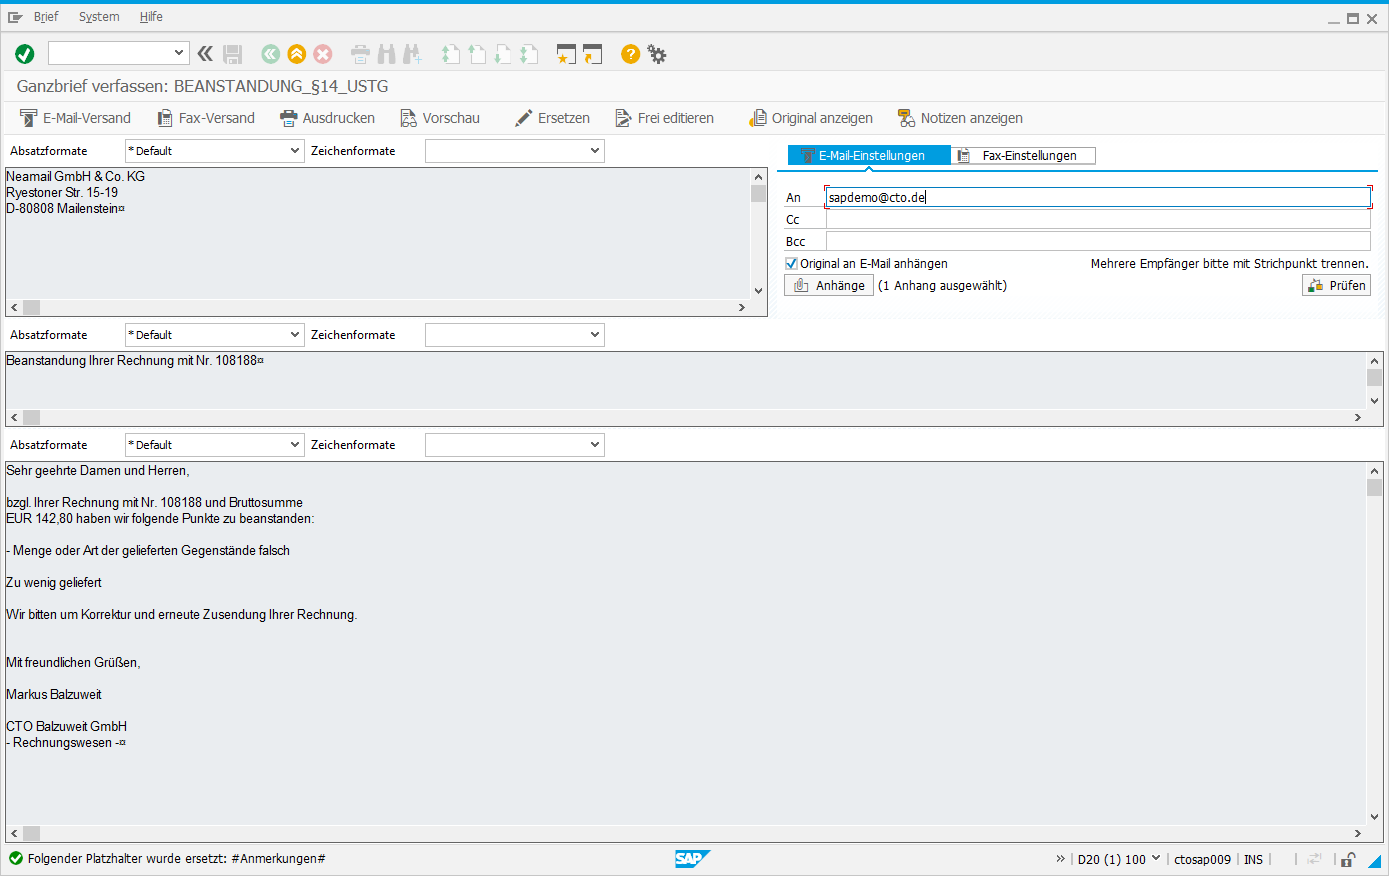Image resolution: width=1389 pixels, height=876 pixels.
Task: Click the Prüfen button
Action: pyautogui.click(x=1336, y=286)
